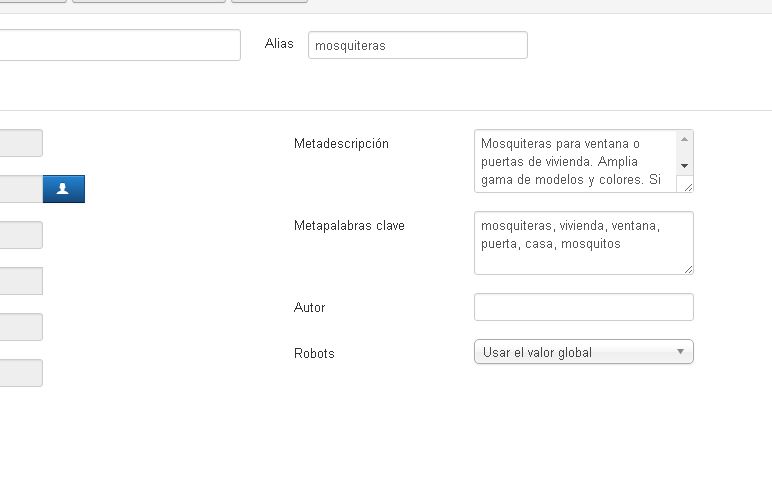This screenshot has height=498, width=772.
Task: Click the Metadescripción resize handle corner
Action: click(x=688, y=187)
